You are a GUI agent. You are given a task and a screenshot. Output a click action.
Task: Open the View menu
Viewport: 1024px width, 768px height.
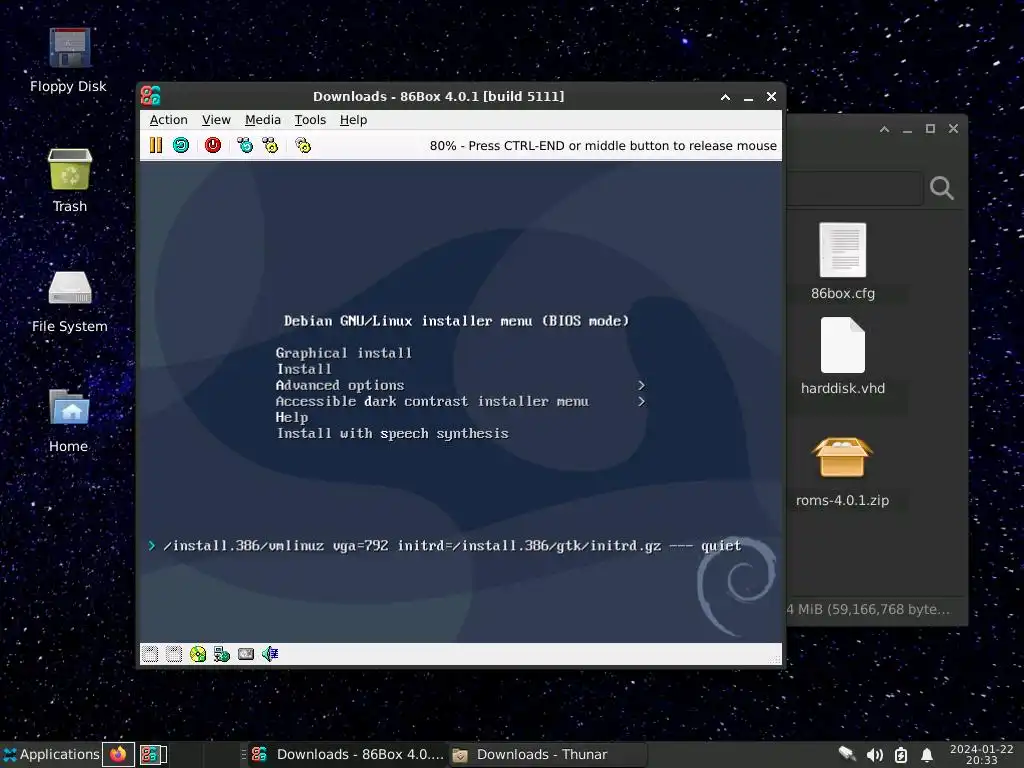coord(216,120)
